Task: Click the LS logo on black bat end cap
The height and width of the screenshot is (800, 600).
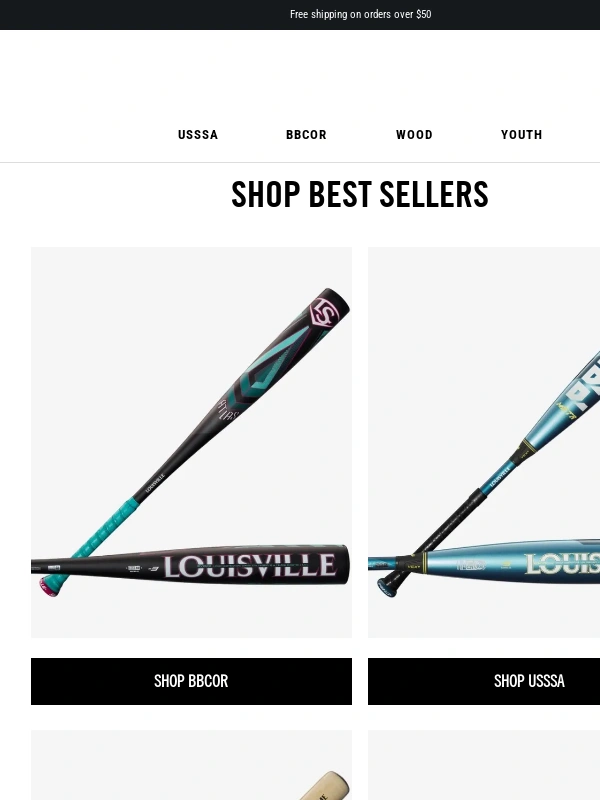Action: 325,312
